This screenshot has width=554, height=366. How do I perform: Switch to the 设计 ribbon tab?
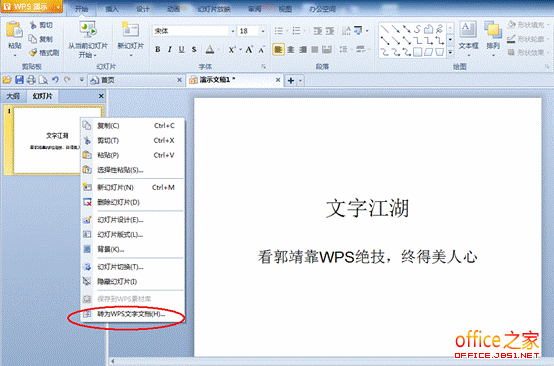click(142, 9)
